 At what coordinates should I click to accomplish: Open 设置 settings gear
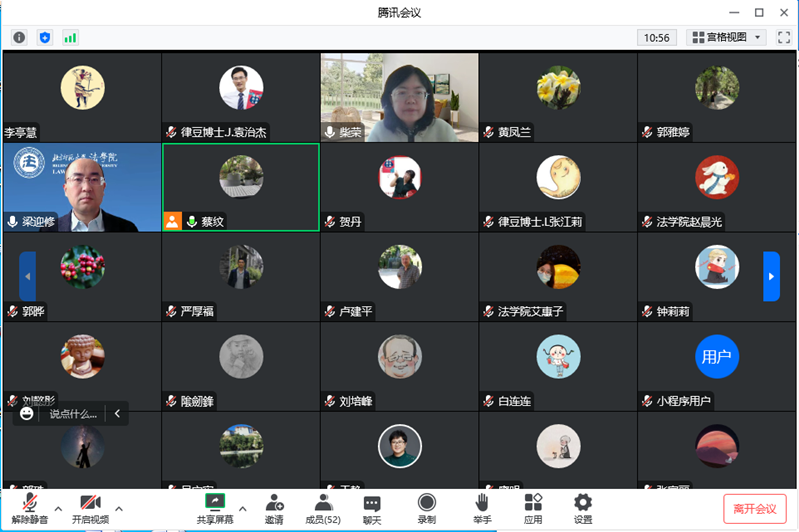tap(583, 503)
